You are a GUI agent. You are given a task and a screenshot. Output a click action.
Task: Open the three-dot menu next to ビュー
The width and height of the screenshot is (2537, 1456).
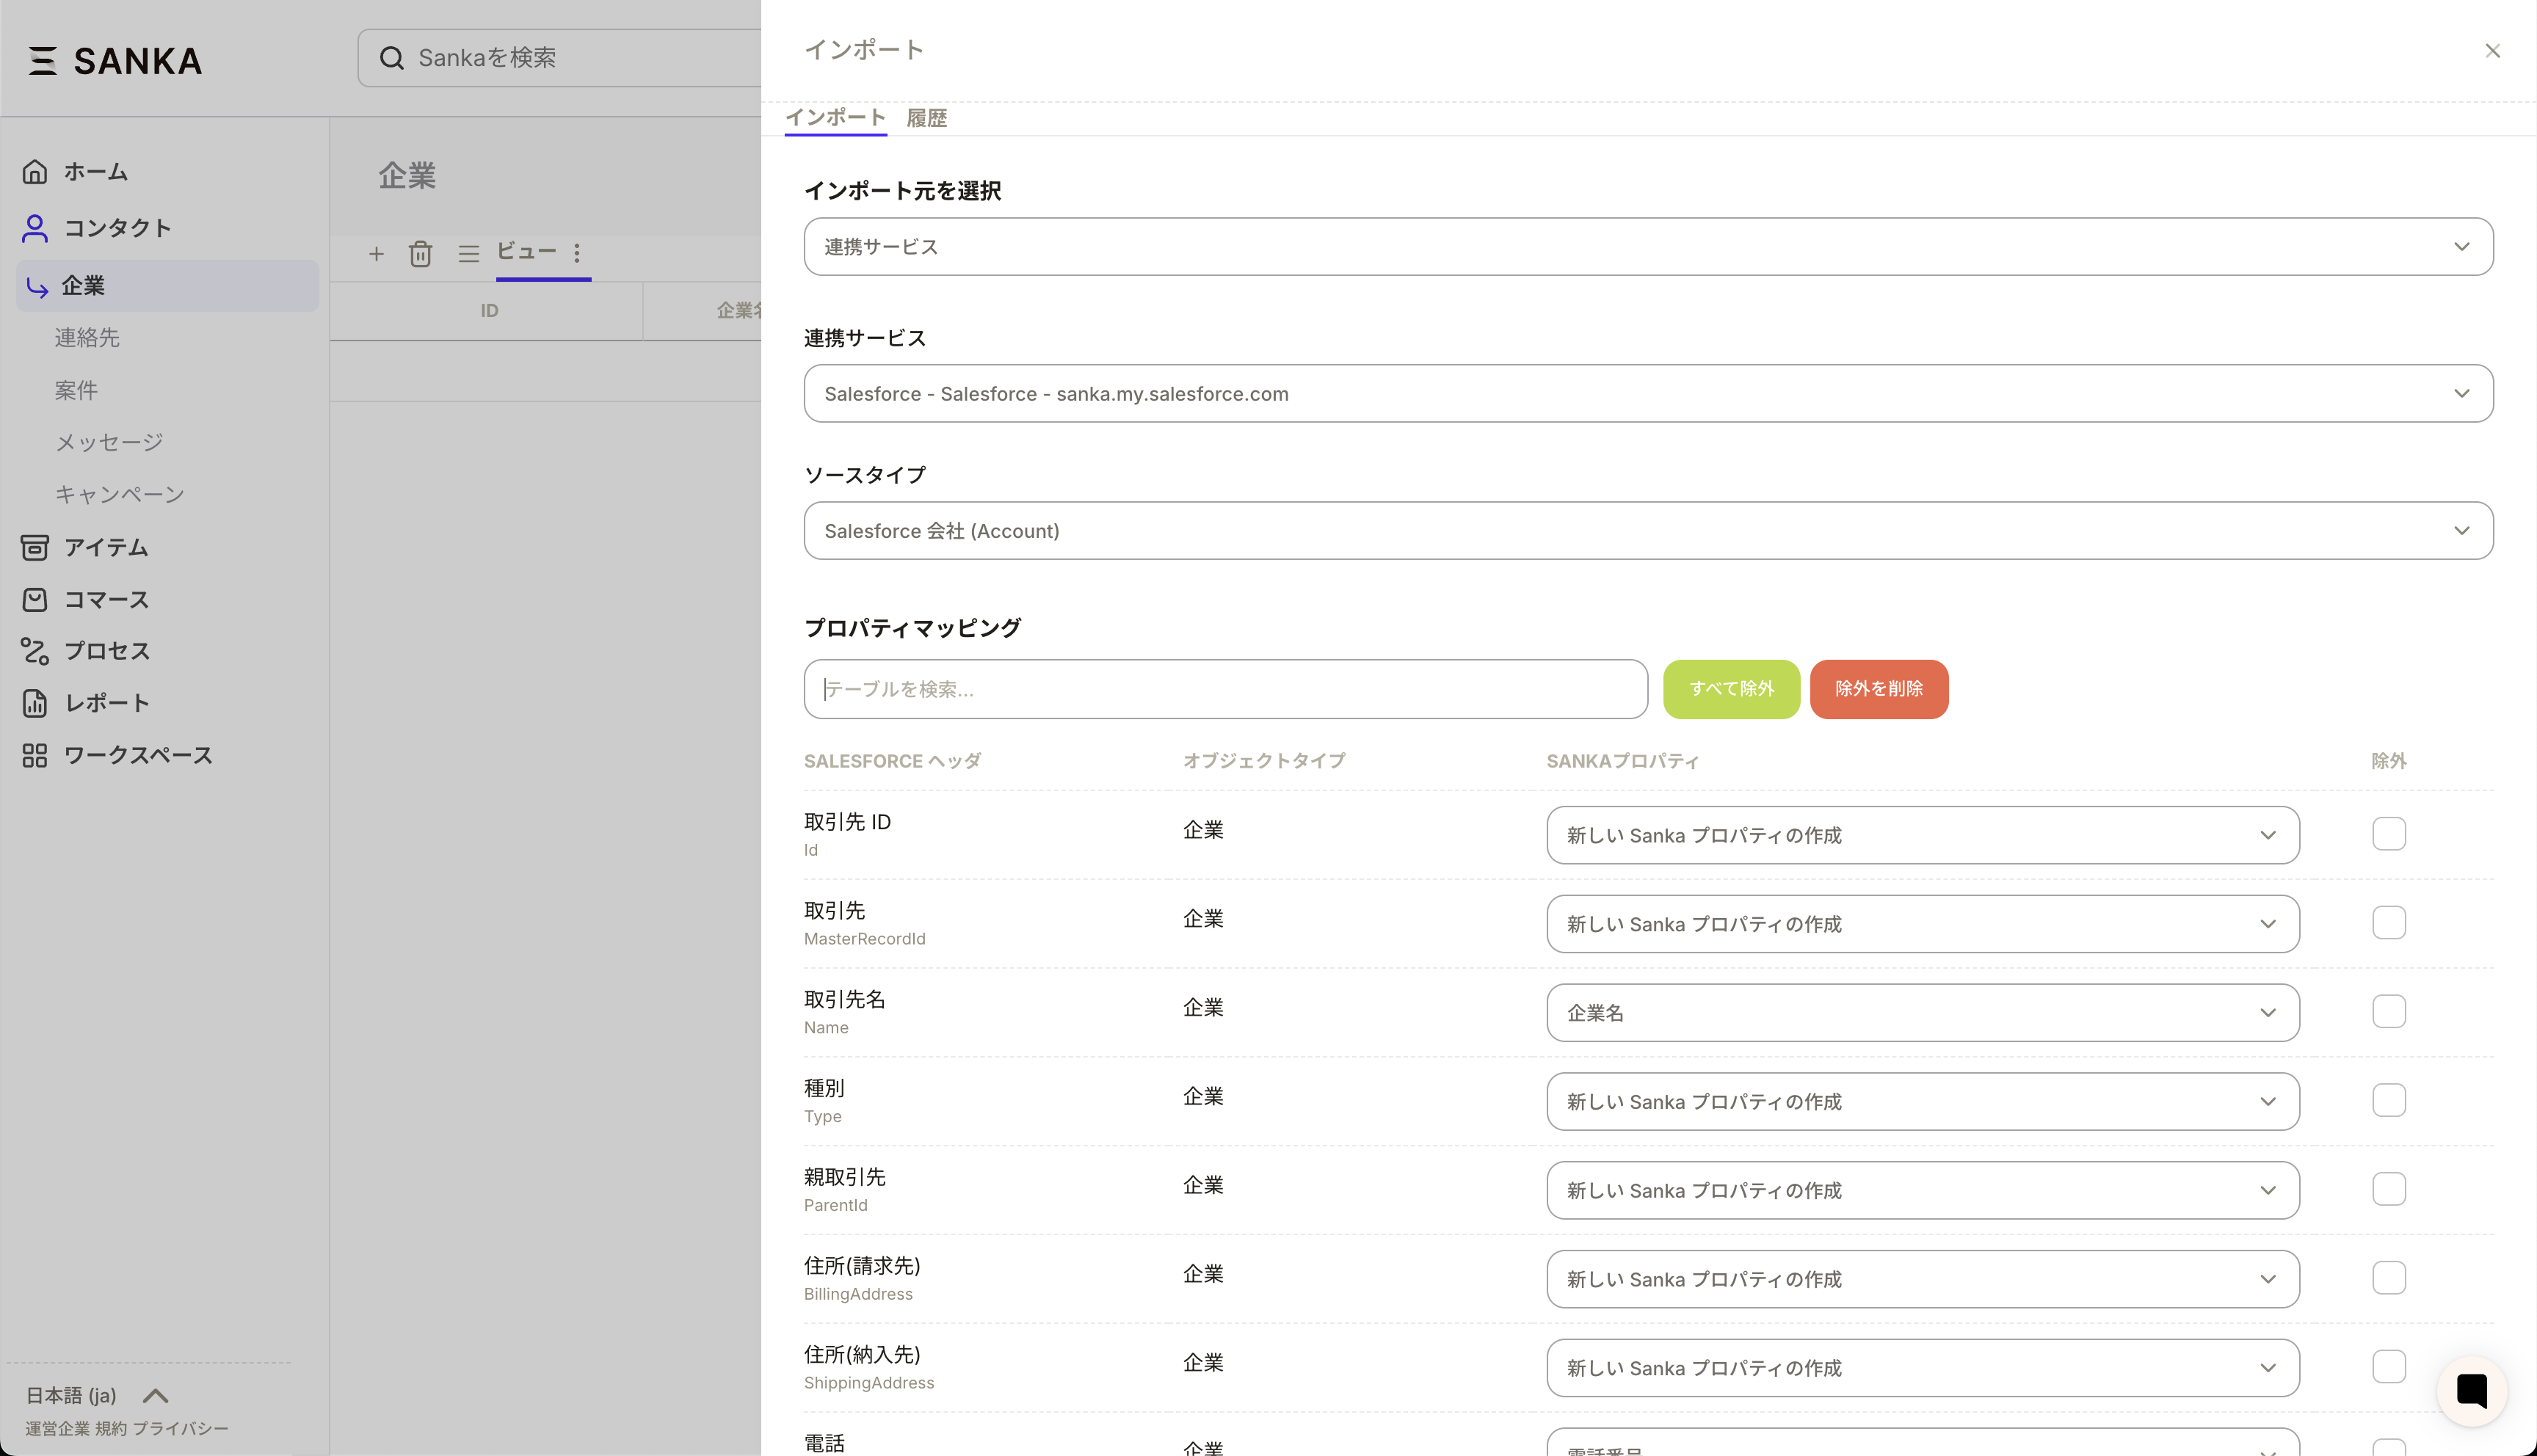coord(577,253)
